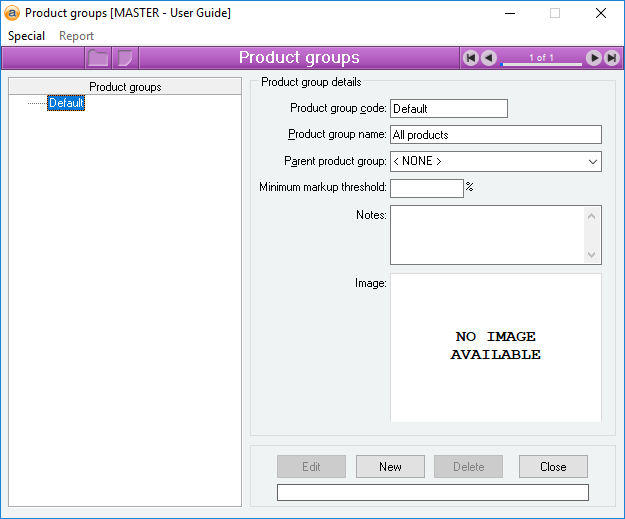Click the note page icon in the toolbar

coord(124,58)
